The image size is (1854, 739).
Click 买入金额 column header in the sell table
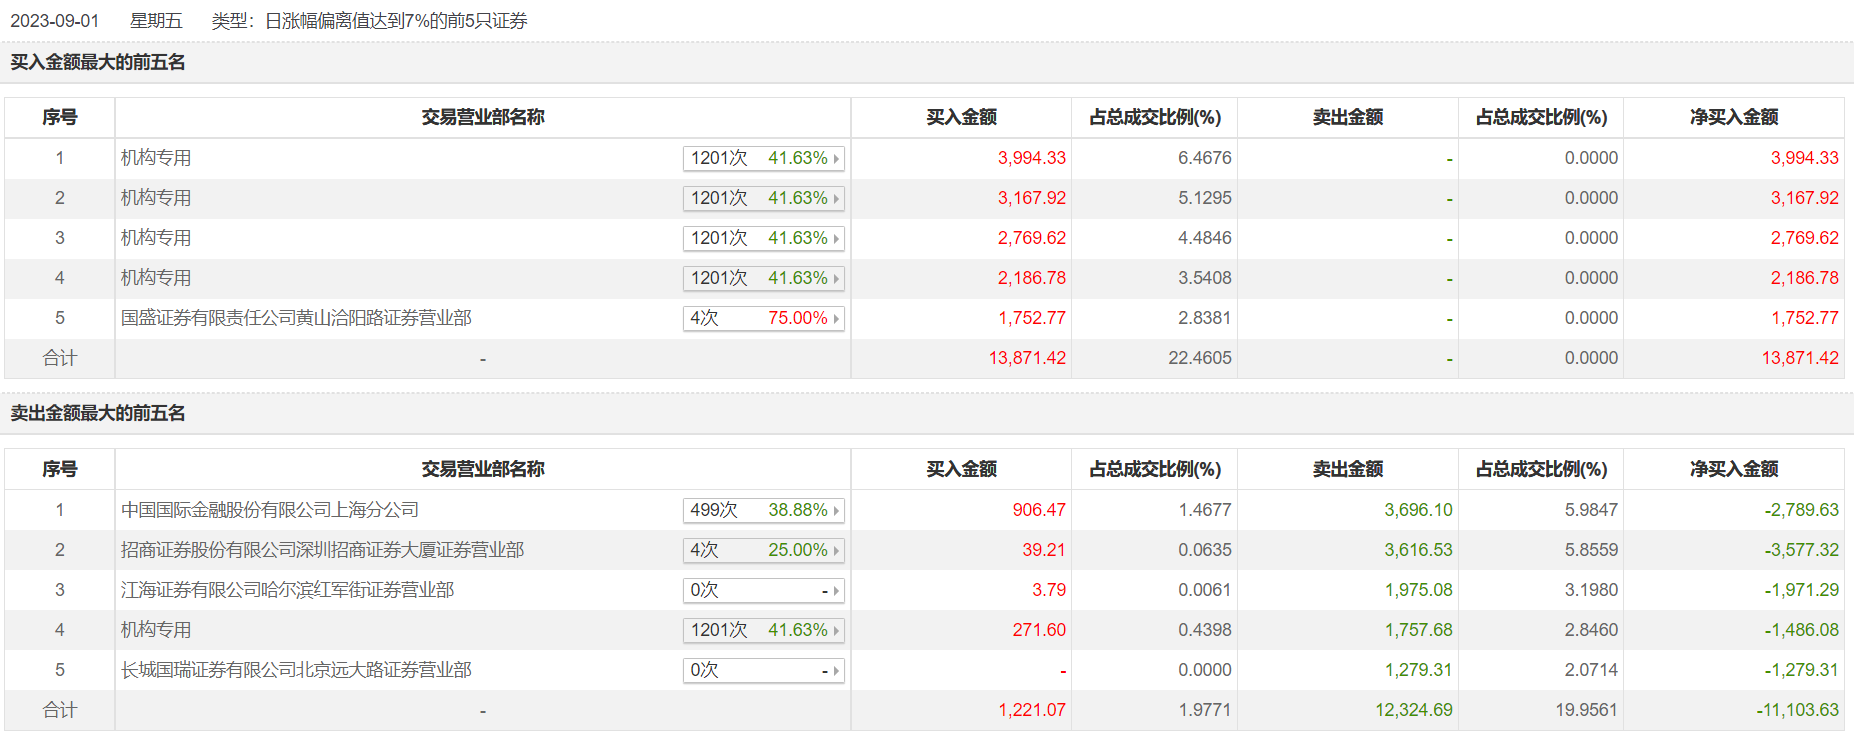961,469
